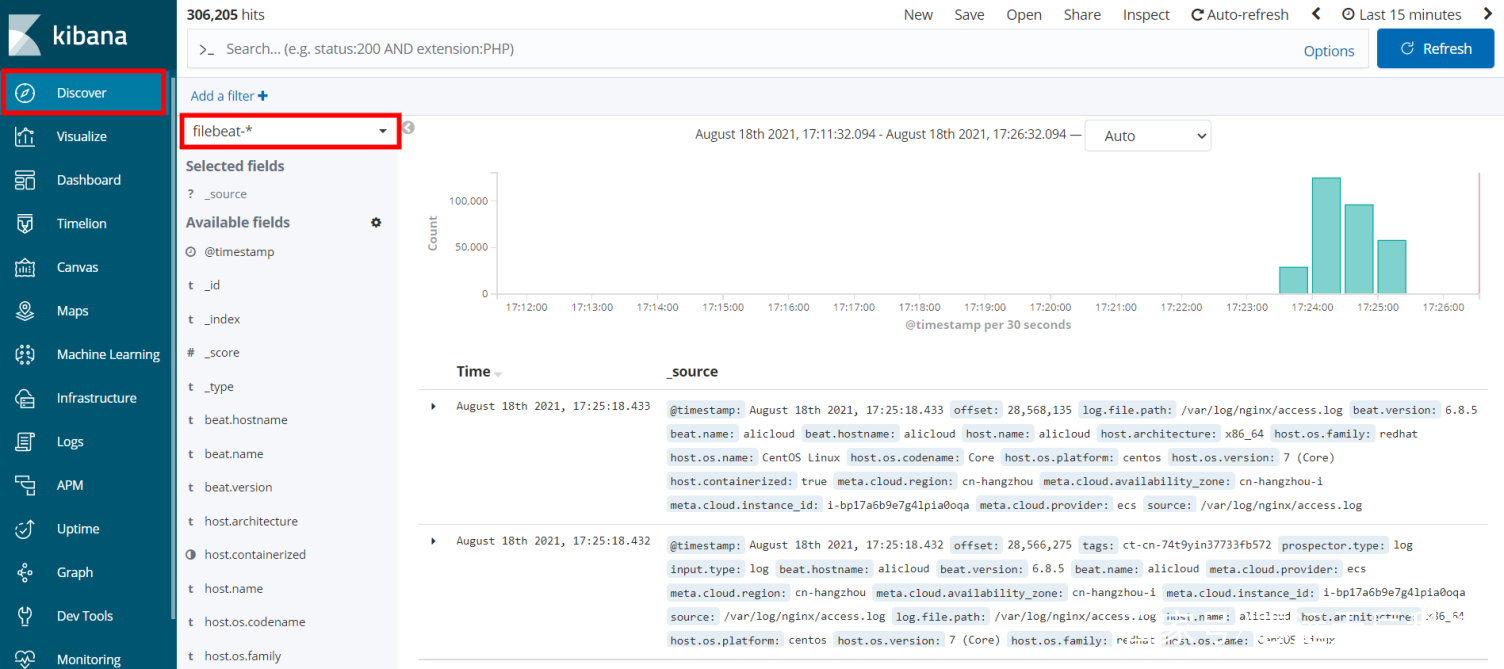Open the Auto interval dropdown

click(x=1147, y=136)
